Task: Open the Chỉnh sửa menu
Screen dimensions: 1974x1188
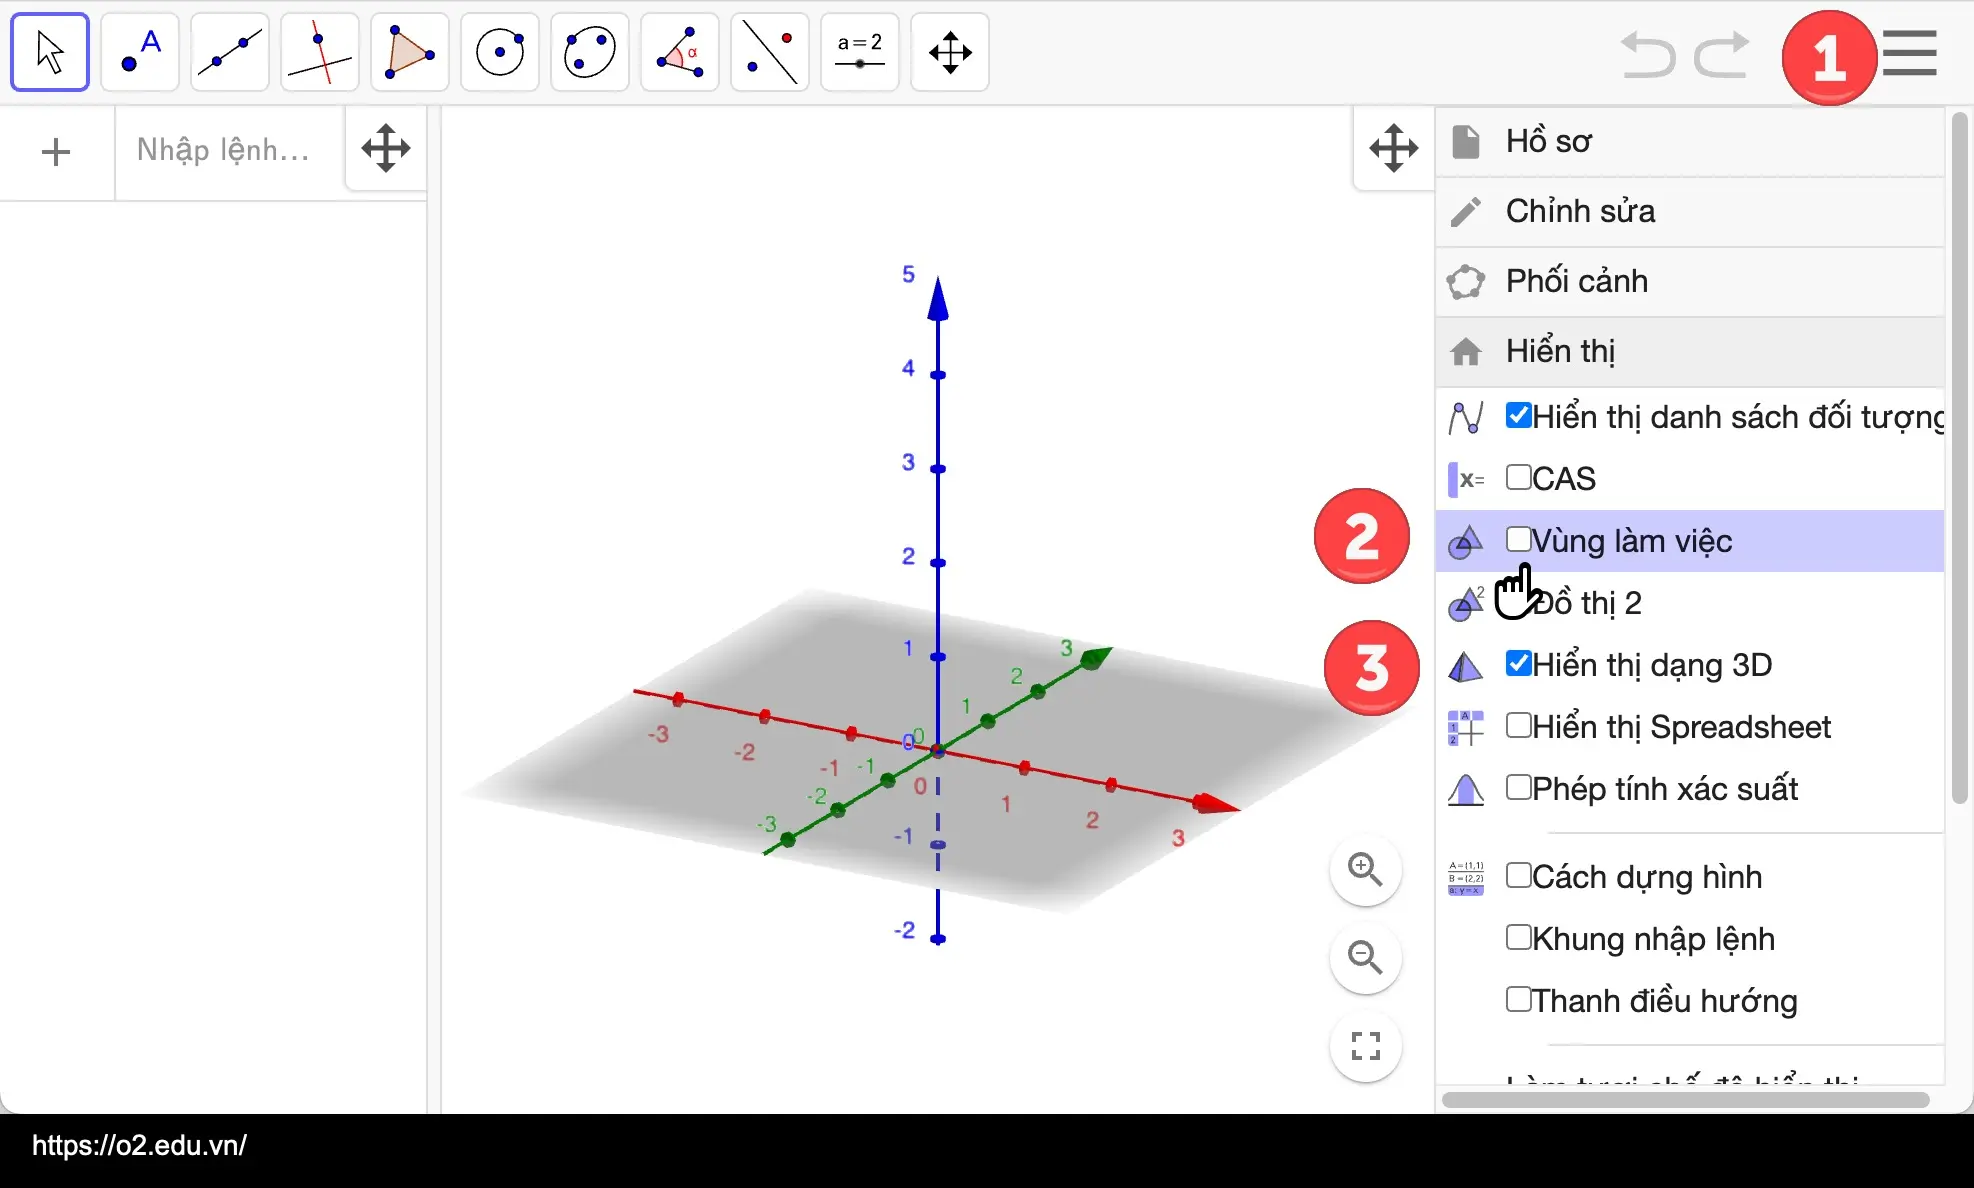Action: (1690, 212)
